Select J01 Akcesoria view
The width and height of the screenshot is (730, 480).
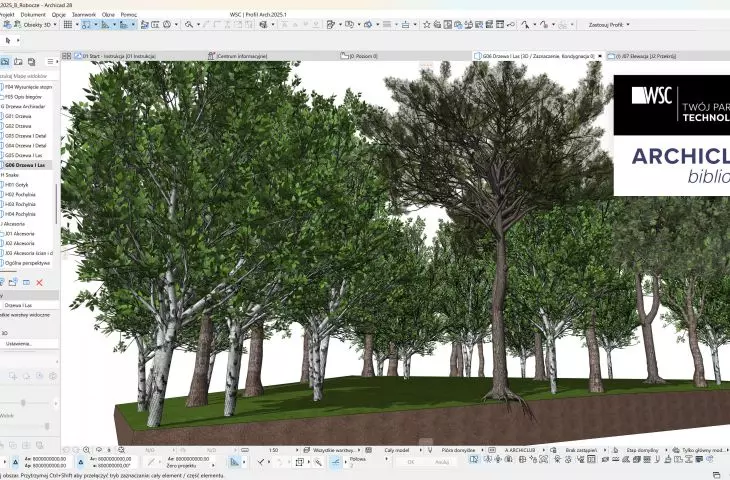coord(20,234)
